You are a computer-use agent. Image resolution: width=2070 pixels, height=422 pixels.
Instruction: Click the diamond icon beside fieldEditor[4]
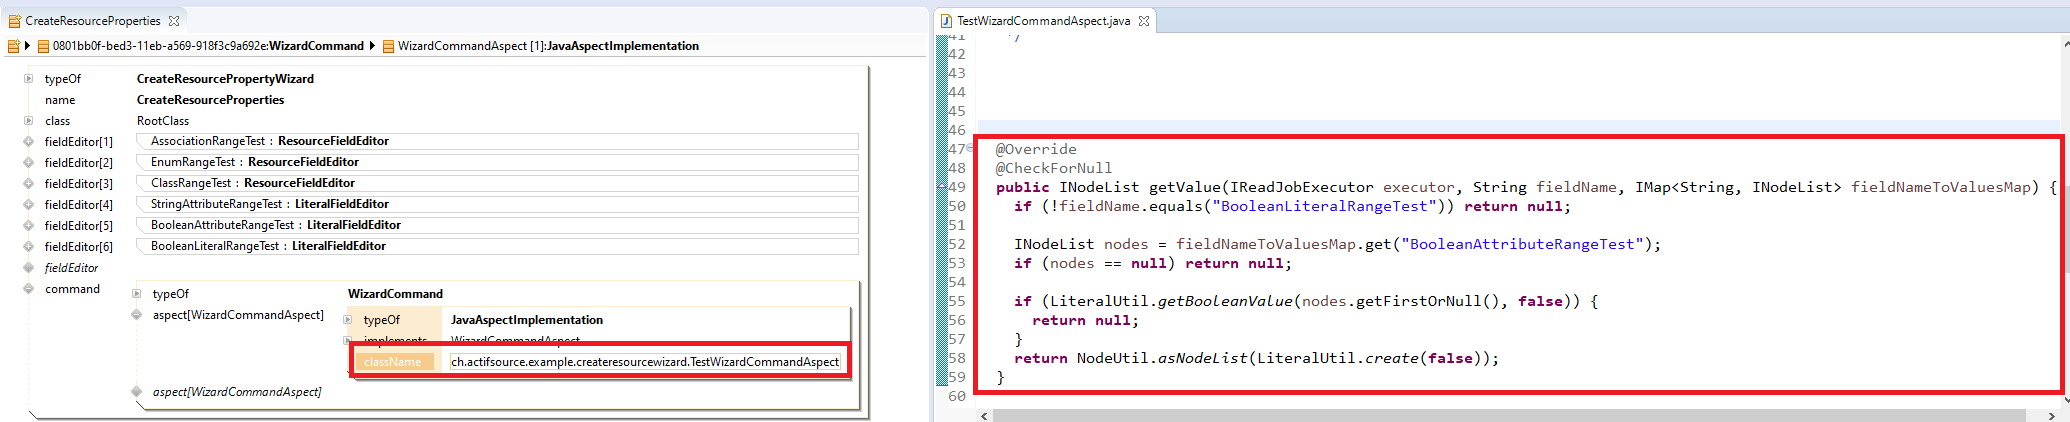[x=28, y=205]
